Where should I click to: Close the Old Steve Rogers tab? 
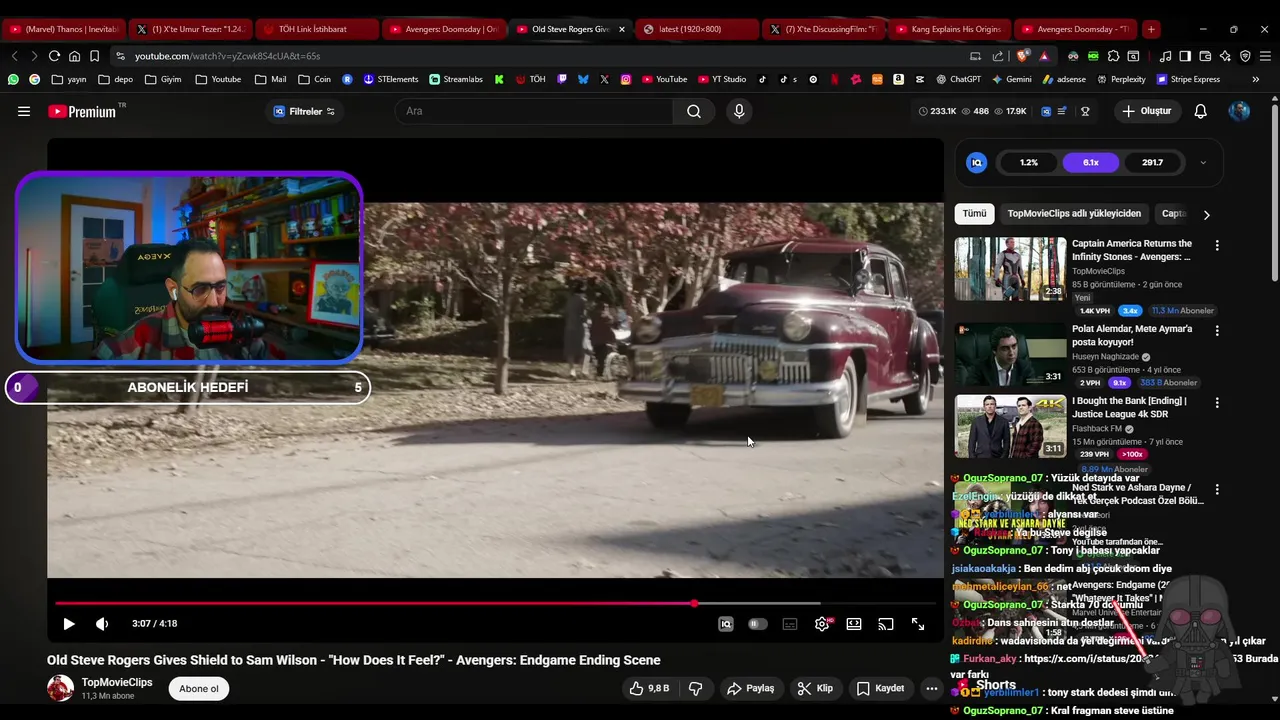point(622,29)
